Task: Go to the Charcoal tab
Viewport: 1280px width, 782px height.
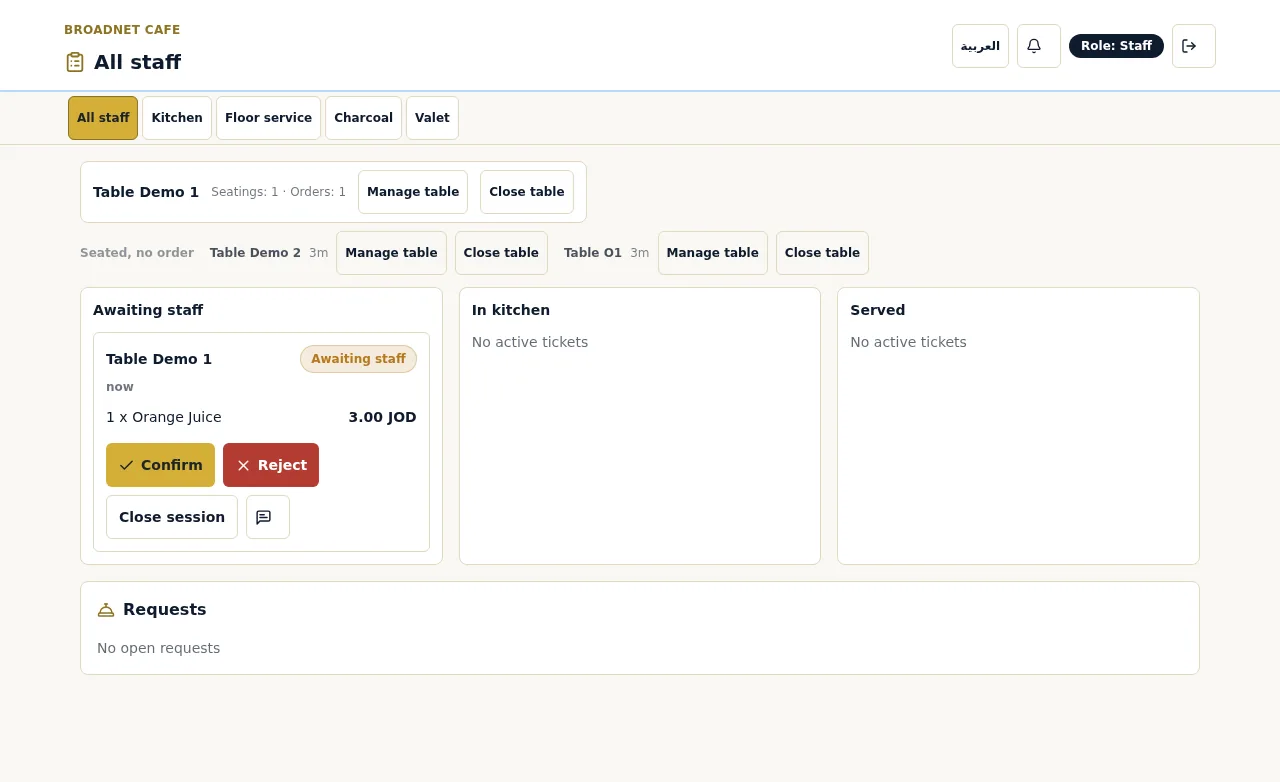Action: click(x=363, y=118)
